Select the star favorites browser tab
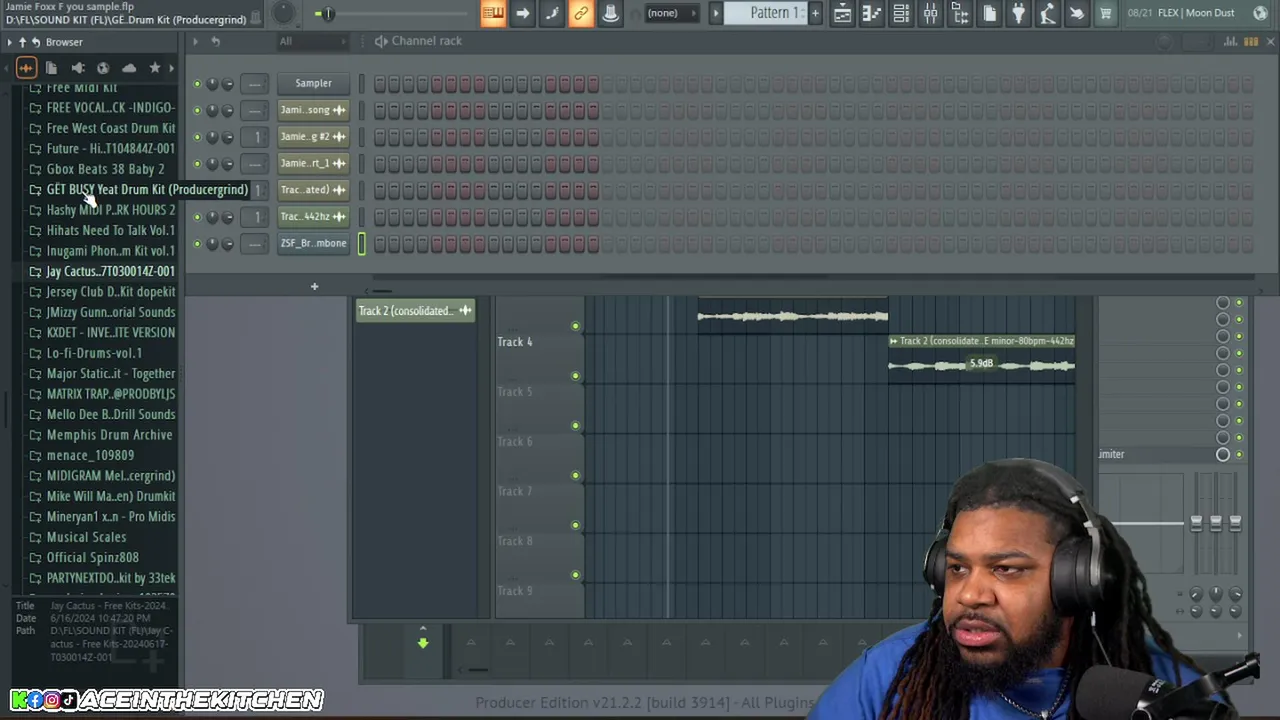Screen dimensions: 1280x720 click(x=155, y=68)
